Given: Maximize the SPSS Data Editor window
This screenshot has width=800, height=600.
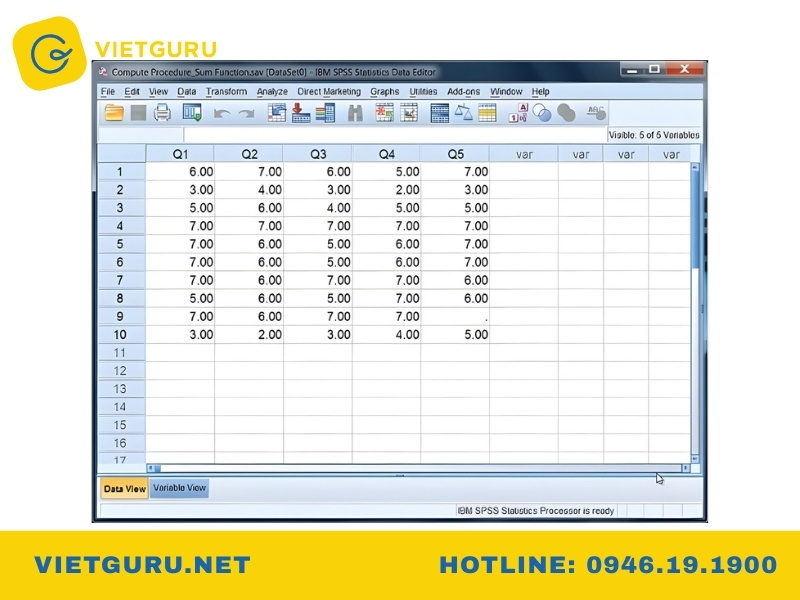Looking at the screenshot, I should (654, 69).
